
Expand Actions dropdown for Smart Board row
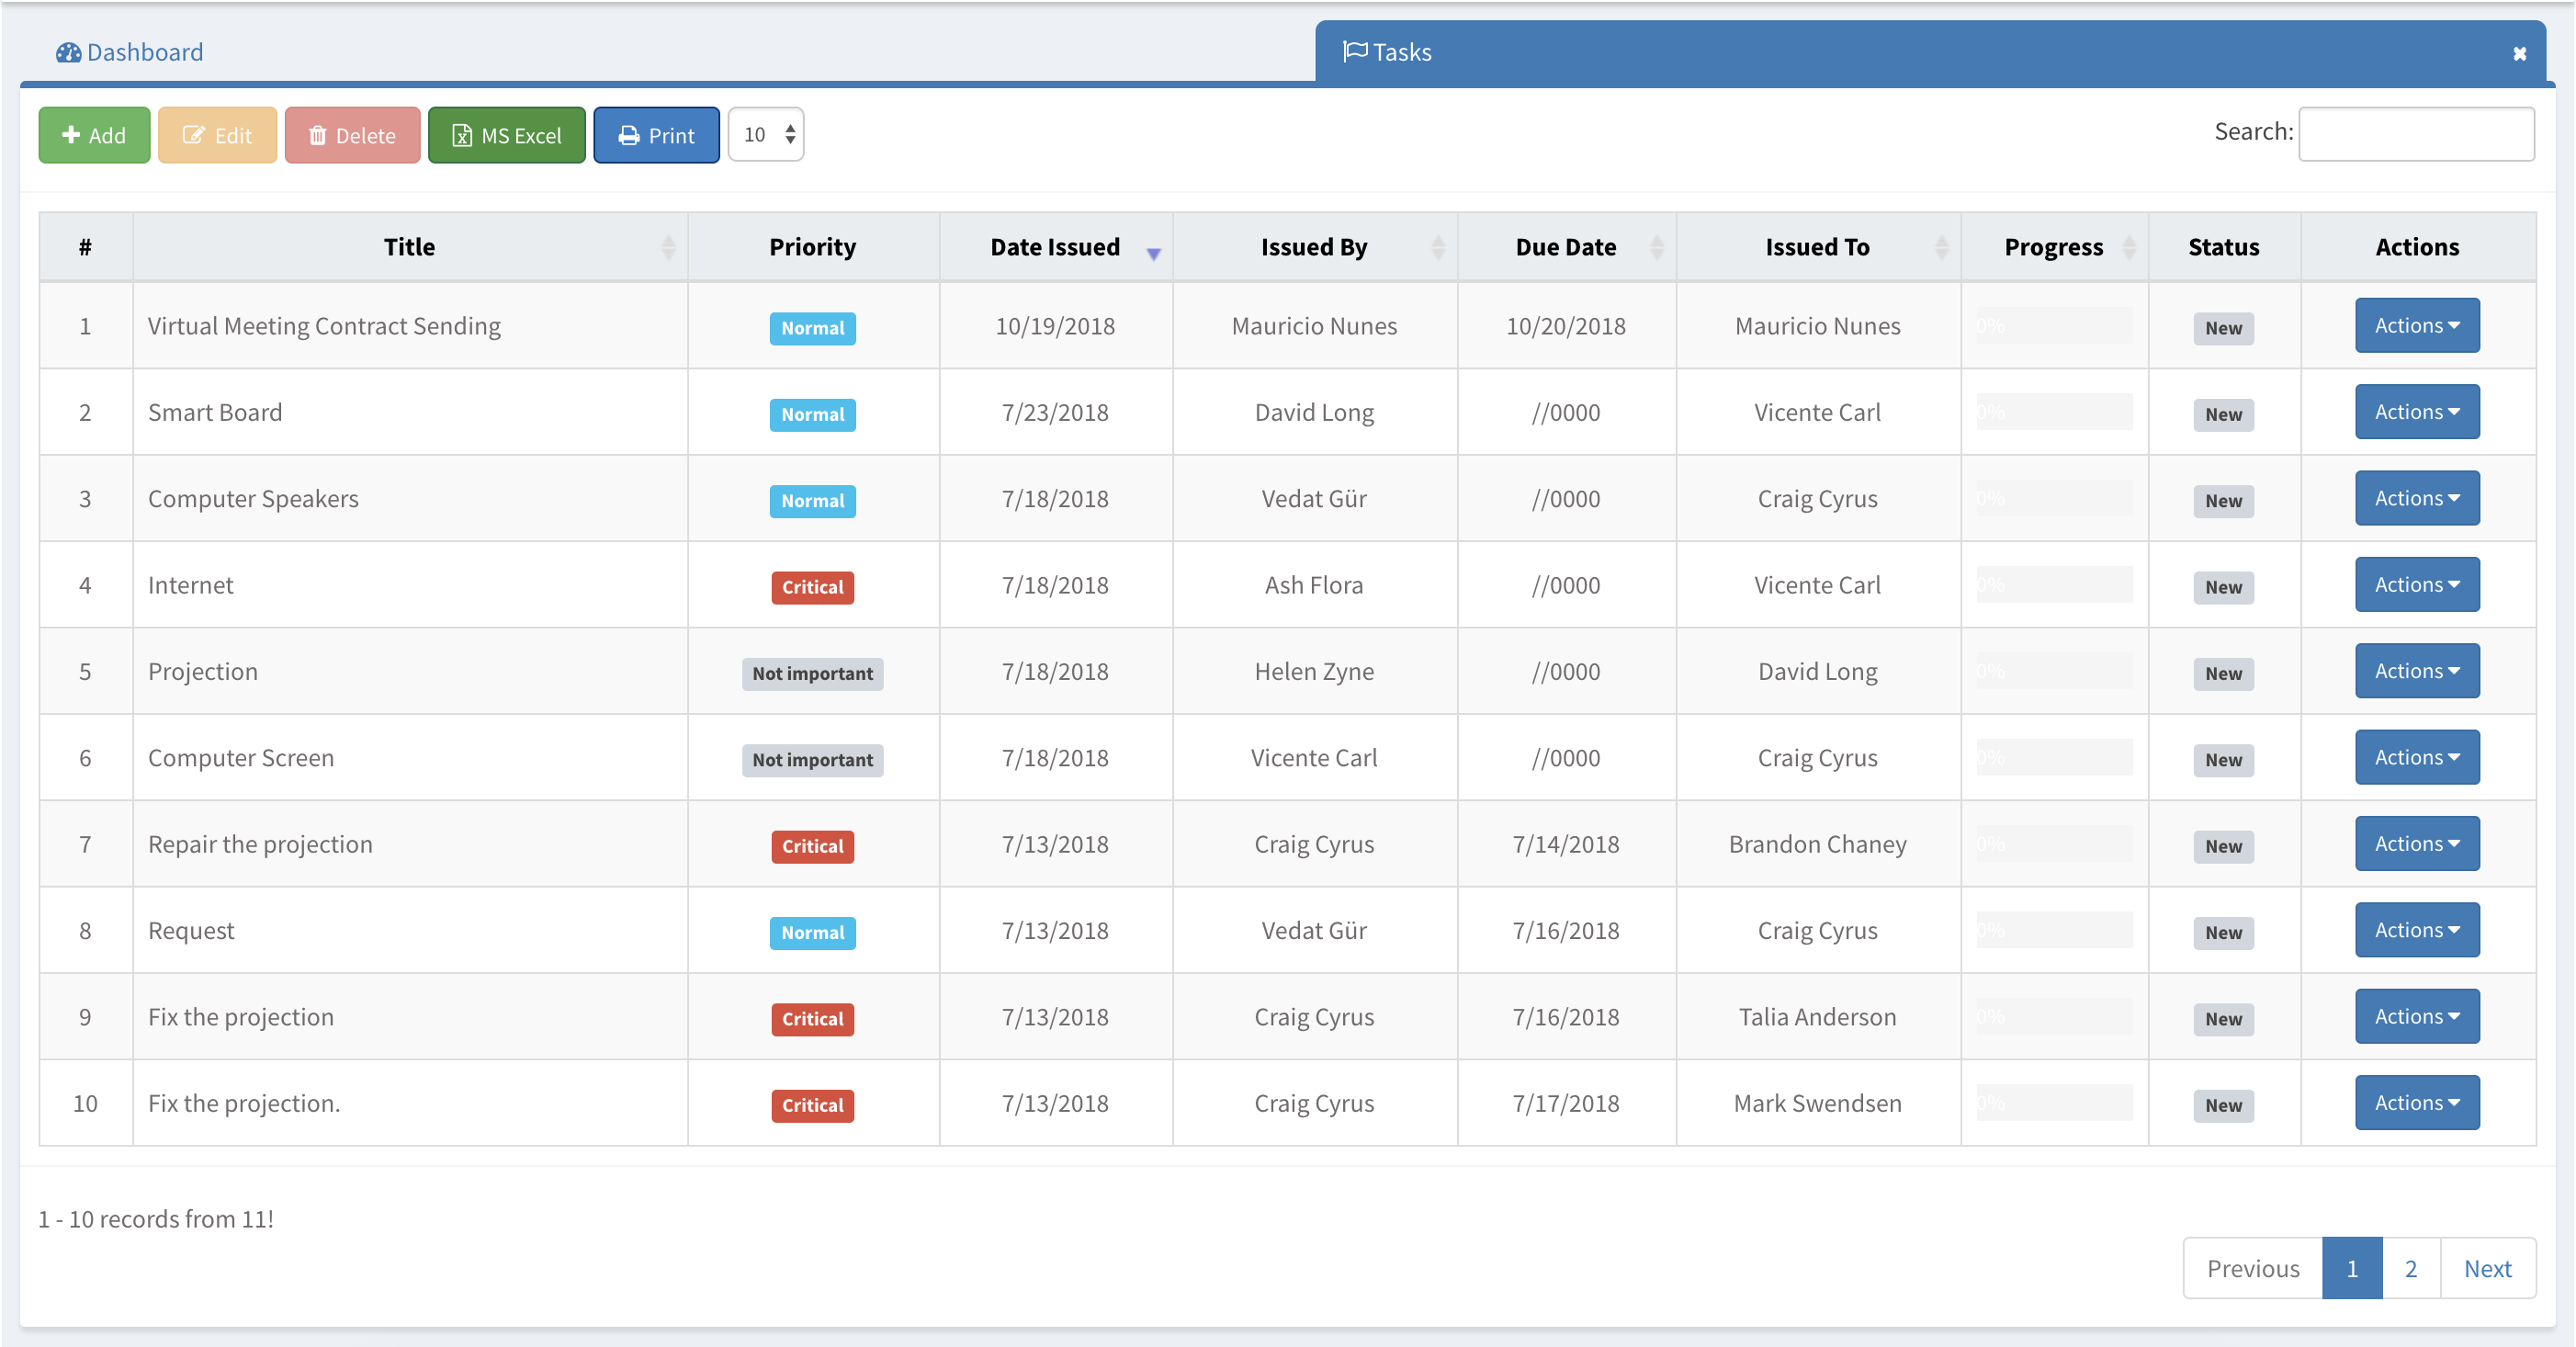(x=2416, y=412)
